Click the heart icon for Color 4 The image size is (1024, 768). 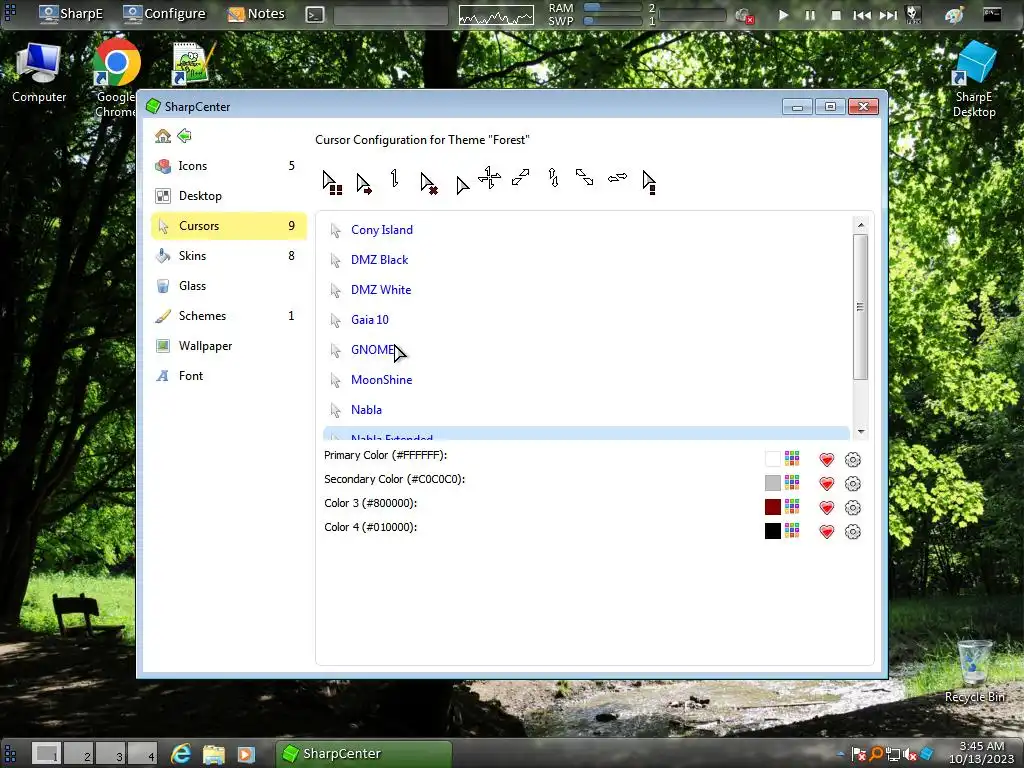(x=827, y=532)
